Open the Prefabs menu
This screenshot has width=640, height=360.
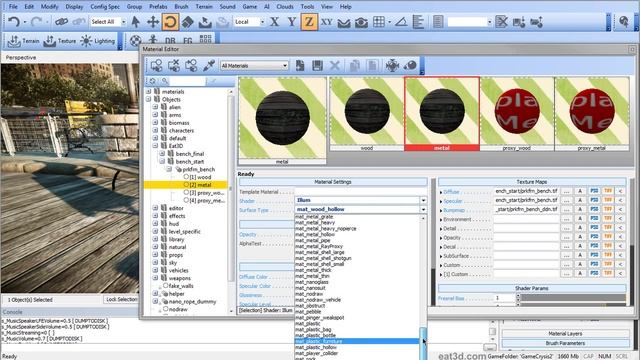coord(158,7)
